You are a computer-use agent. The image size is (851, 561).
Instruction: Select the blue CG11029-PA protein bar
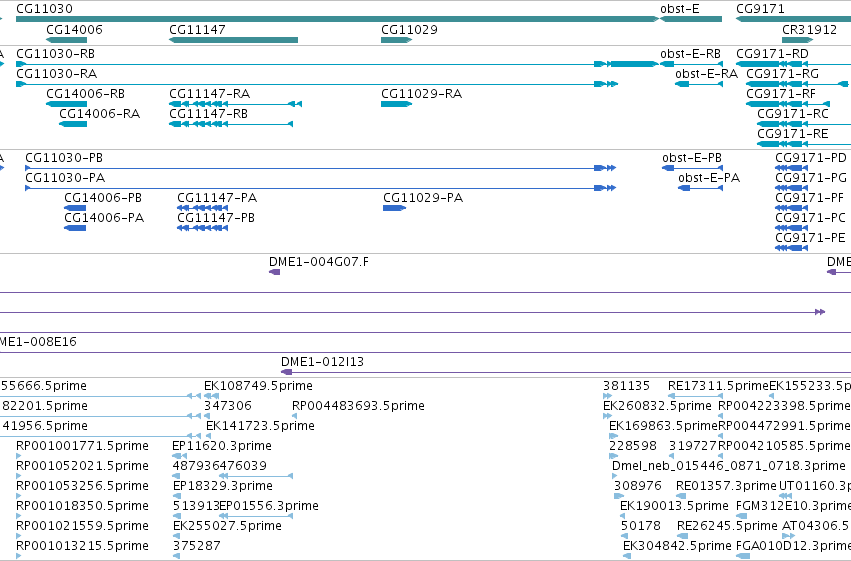pyautogui.click(x=395, y=208)
